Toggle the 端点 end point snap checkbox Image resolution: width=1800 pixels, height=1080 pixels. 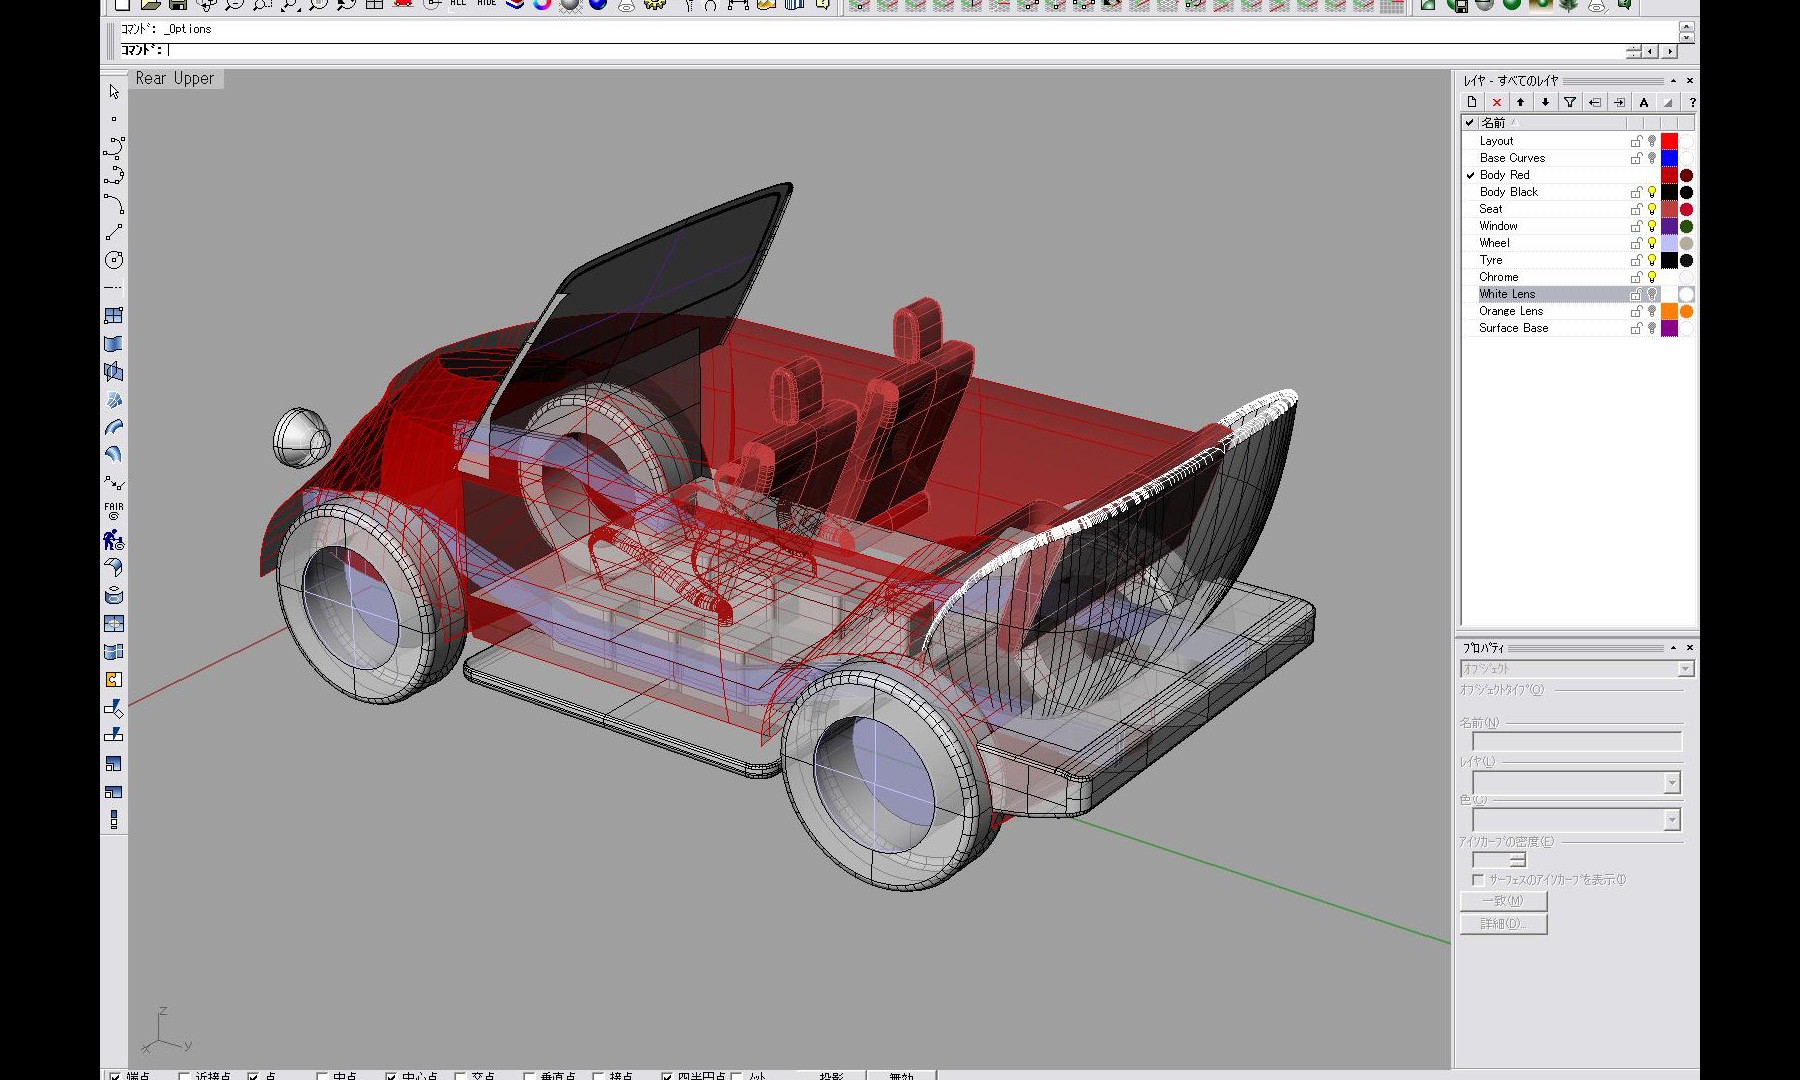[x=115, y=1077]
